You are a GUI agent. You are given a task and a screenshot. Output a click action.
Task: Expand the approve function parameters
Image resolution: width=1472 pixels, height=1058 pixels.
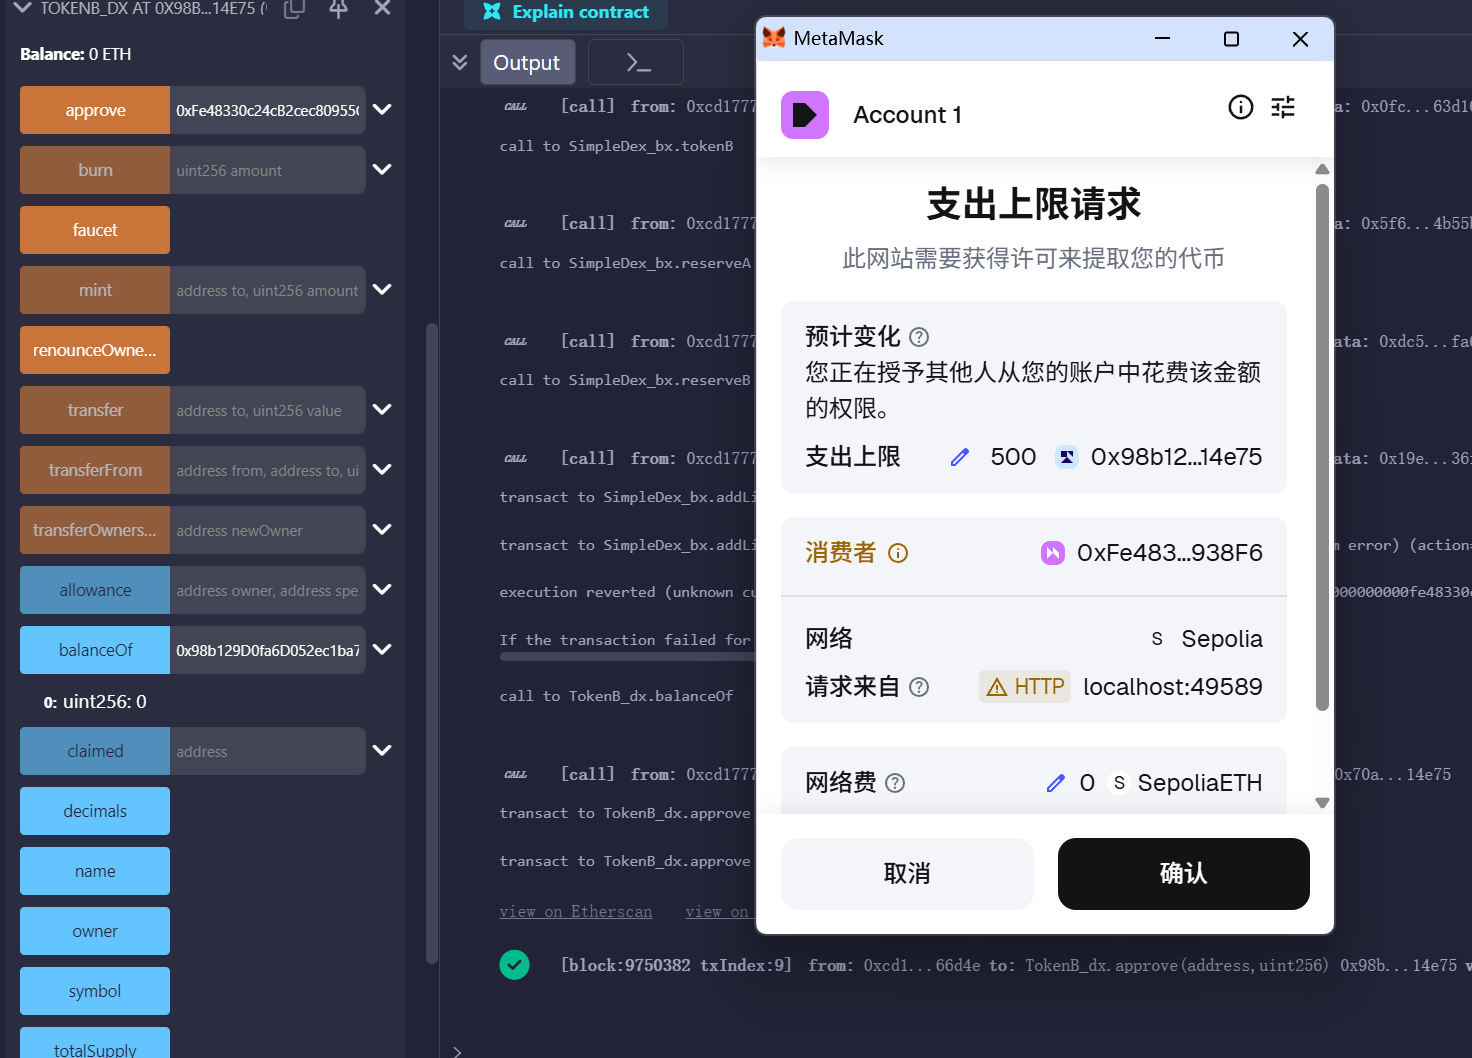[382, 110]
